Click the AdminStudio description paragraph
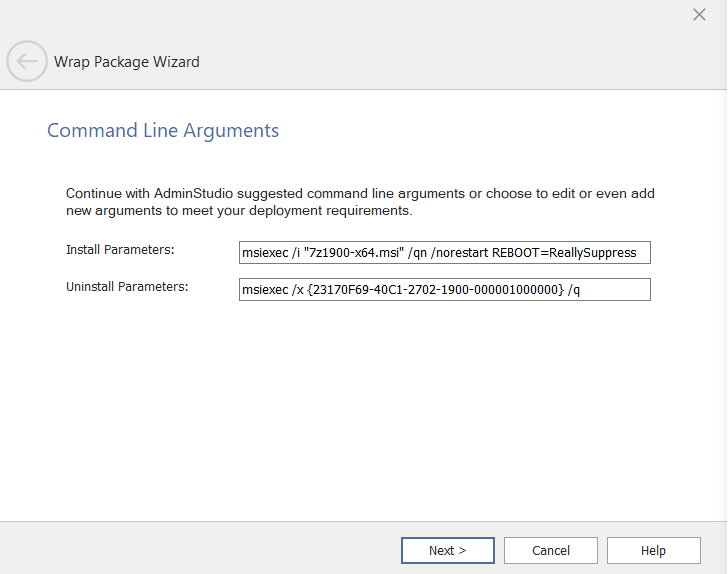Image resolution: width=728 pixels, height=574 pixels. [360, 202]
